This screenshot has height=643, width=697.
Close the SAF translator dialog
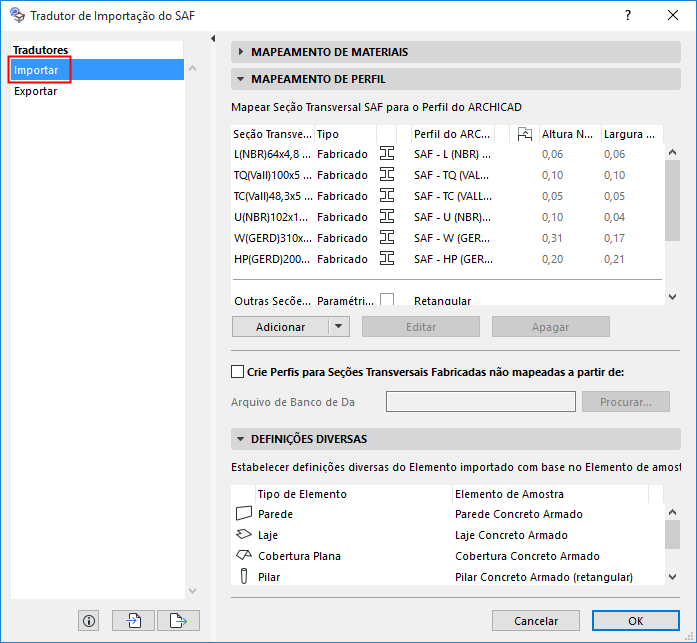(673, 16)
